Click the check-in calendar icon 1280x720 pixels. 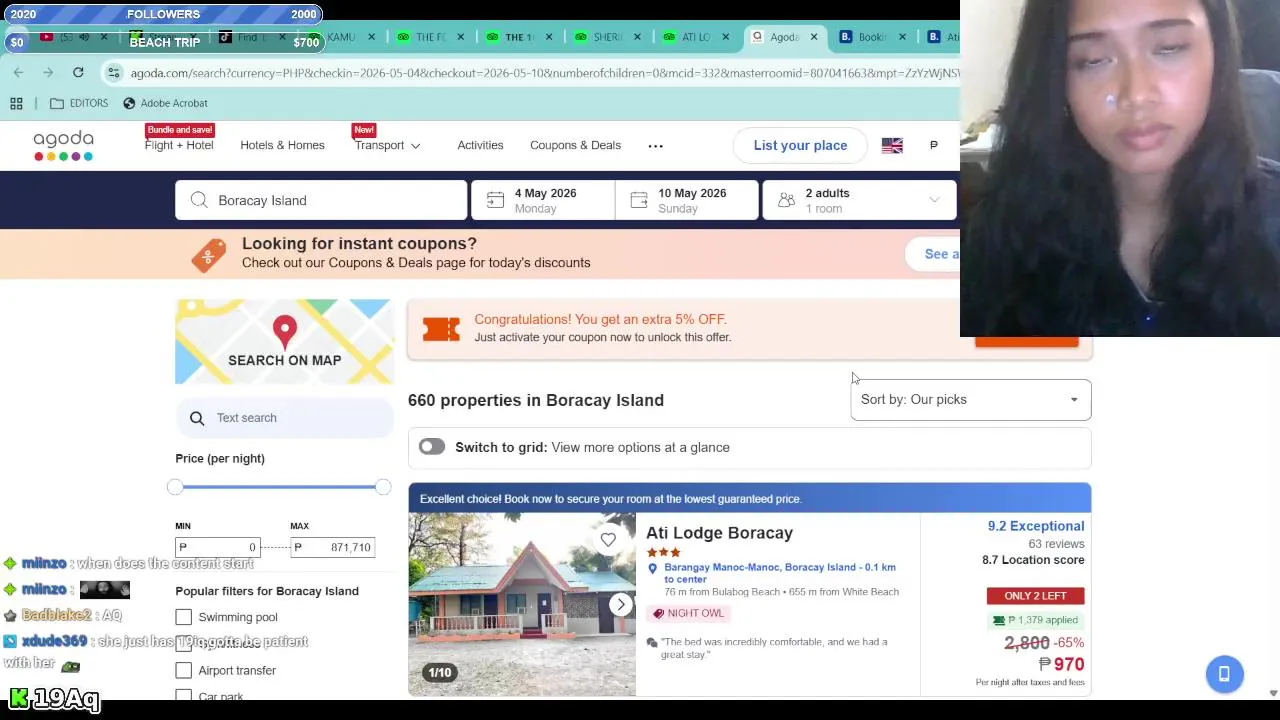coord(495,200)
